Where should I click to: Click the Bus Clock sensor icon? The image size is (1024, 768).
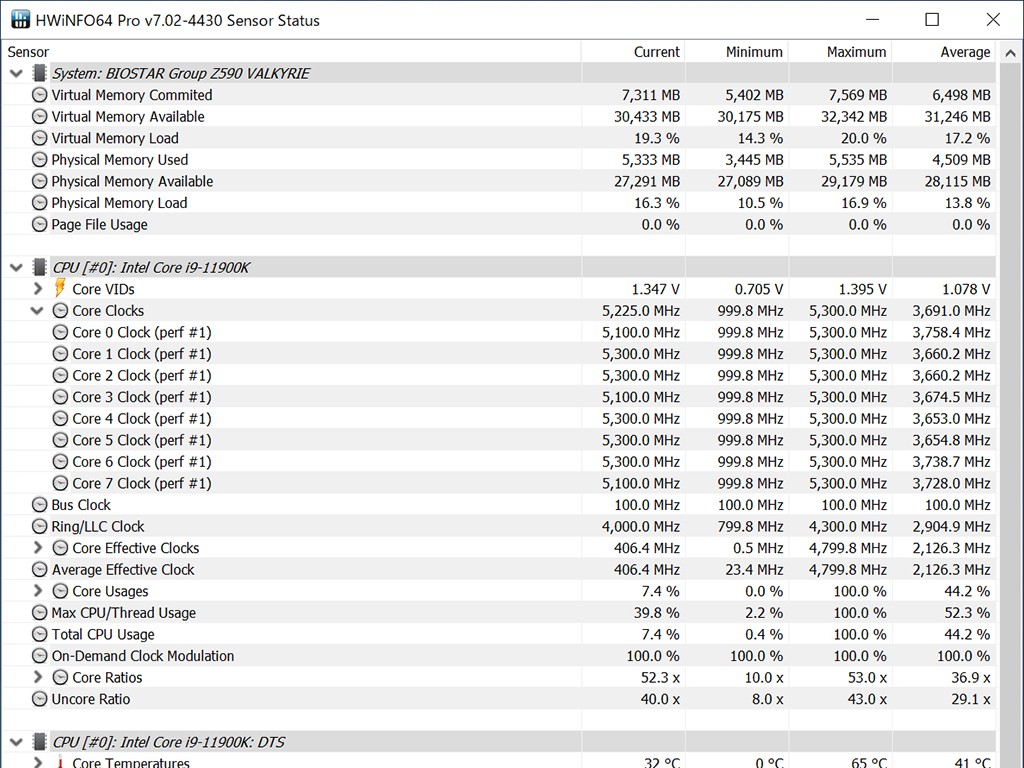[39, 505]
